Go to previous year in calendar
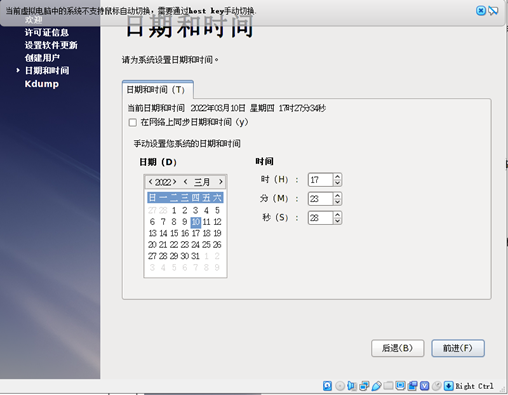 coord(150,182)
